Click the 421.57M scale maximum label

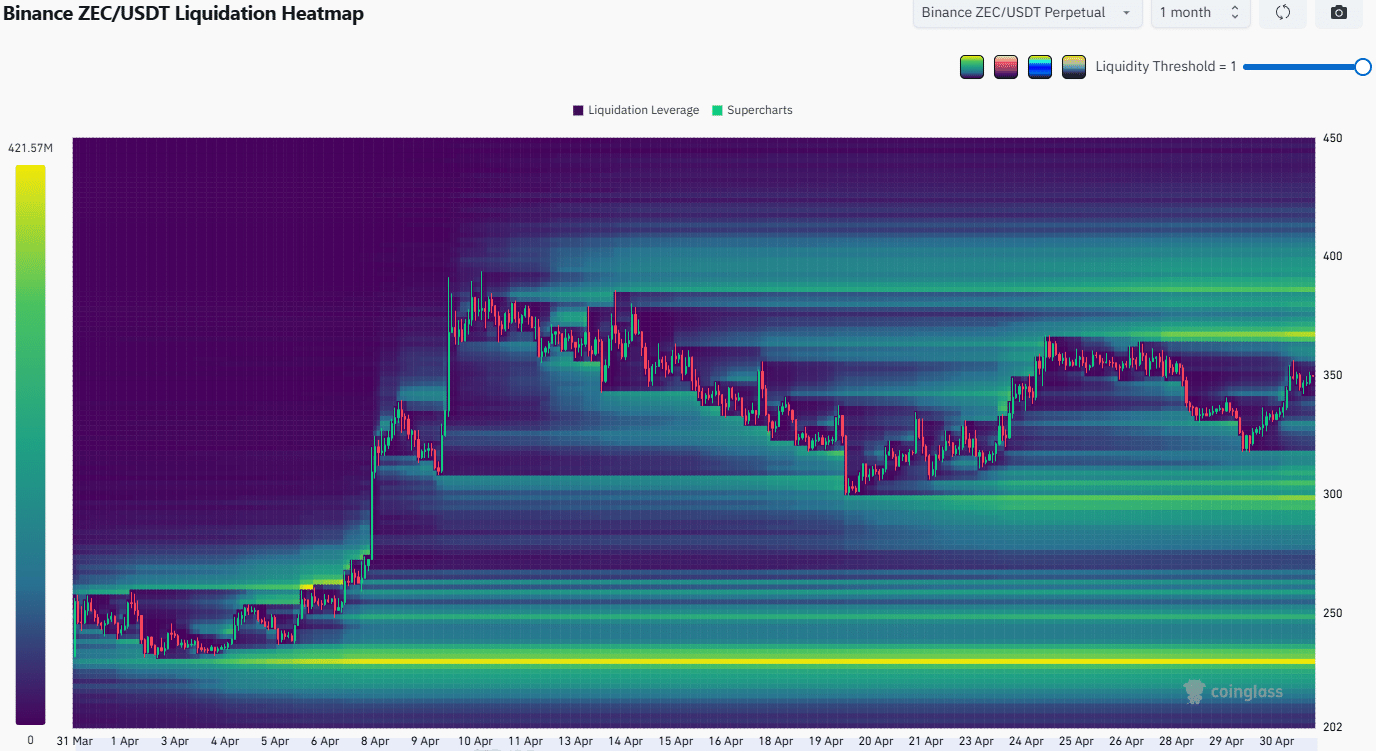click(30, 148)
